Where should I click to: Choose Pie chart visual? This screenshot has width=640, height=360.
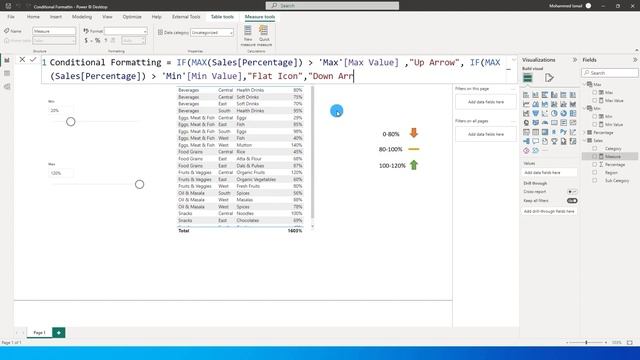tap(554, 113)
